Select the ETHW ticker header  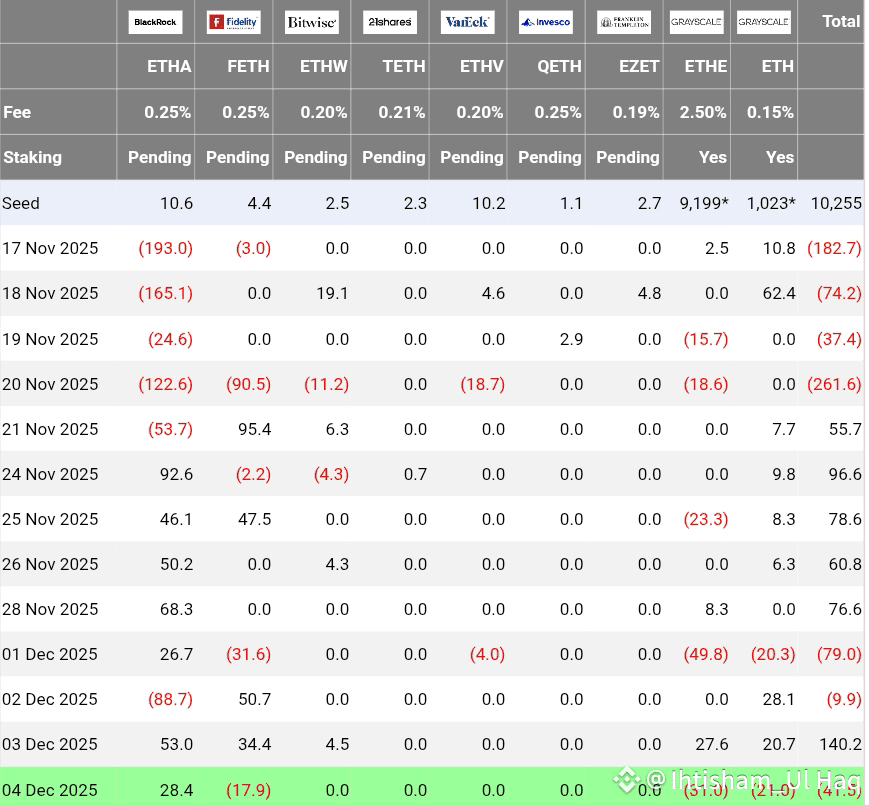coord(324,66)
